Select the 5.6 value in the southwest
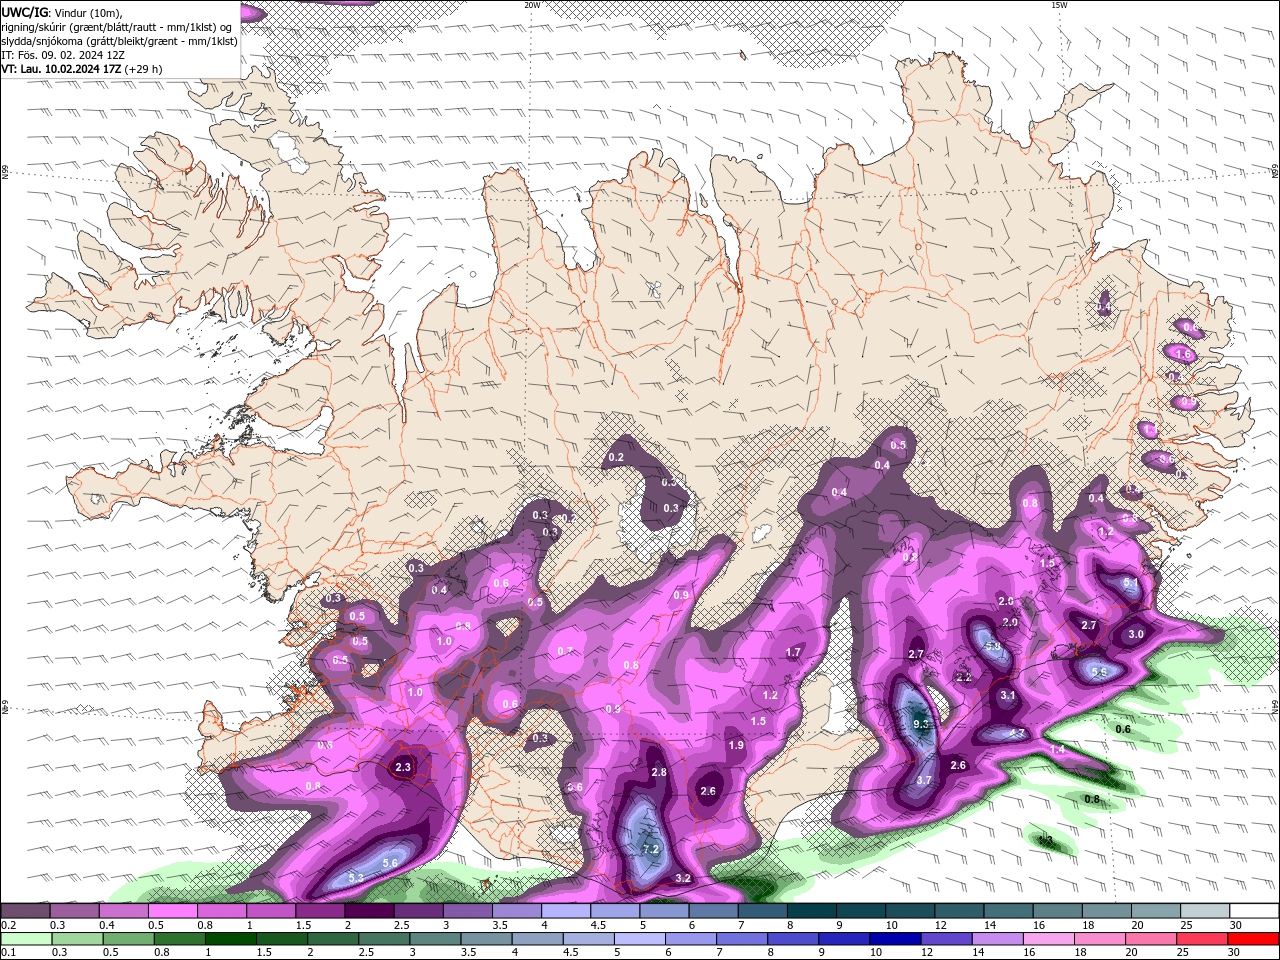This screenshot has width=1280, height=960. 390,863
